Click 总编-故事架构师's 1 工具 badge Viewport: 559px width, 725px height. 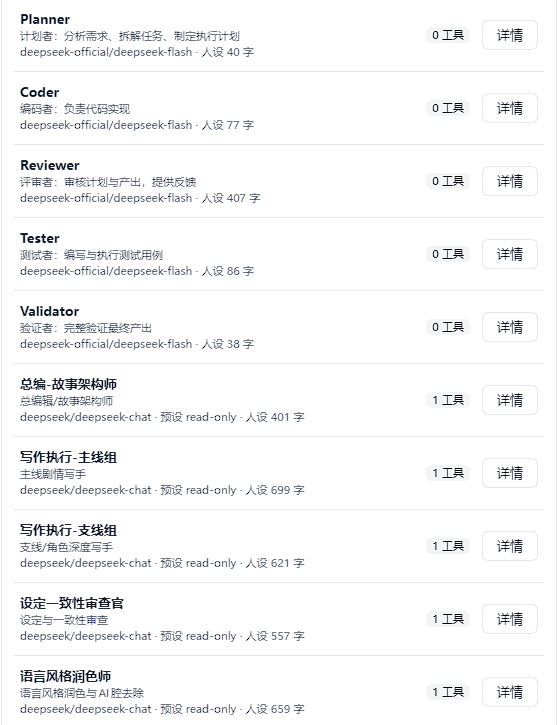tap(448, 400)
